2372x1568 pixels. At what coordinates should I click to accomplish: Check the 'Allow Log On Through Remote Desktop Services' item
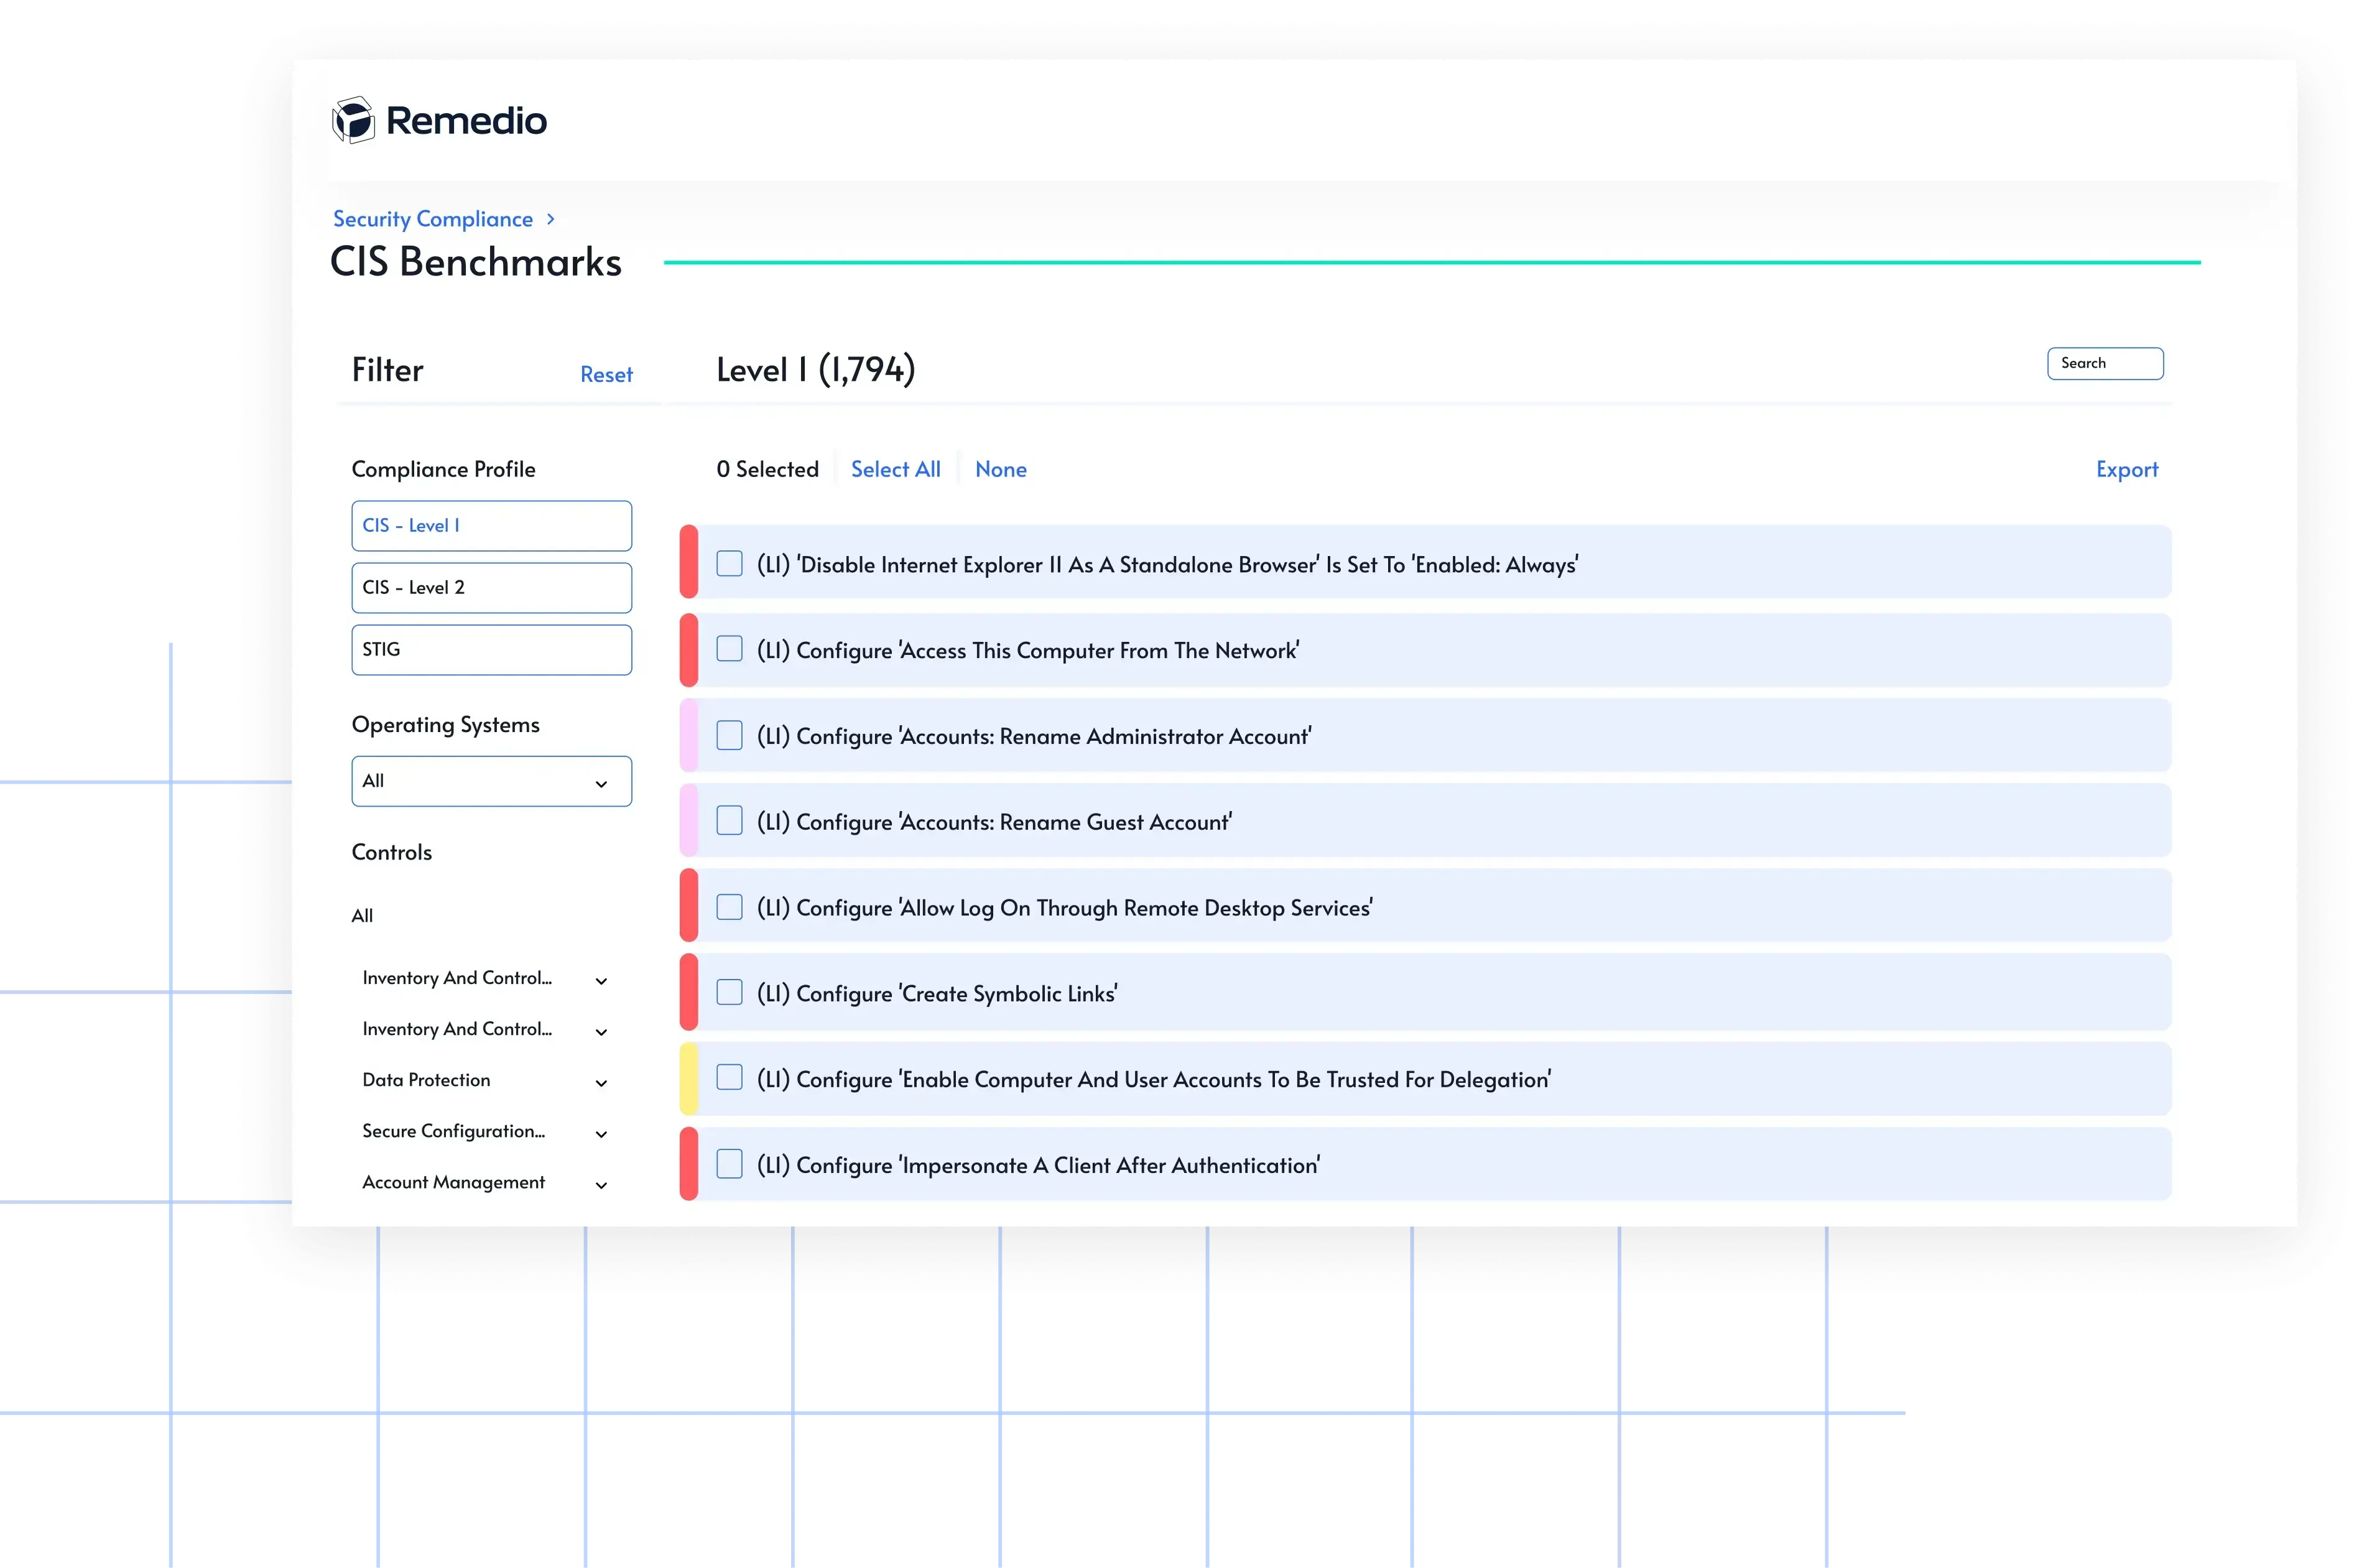[728, 906]
